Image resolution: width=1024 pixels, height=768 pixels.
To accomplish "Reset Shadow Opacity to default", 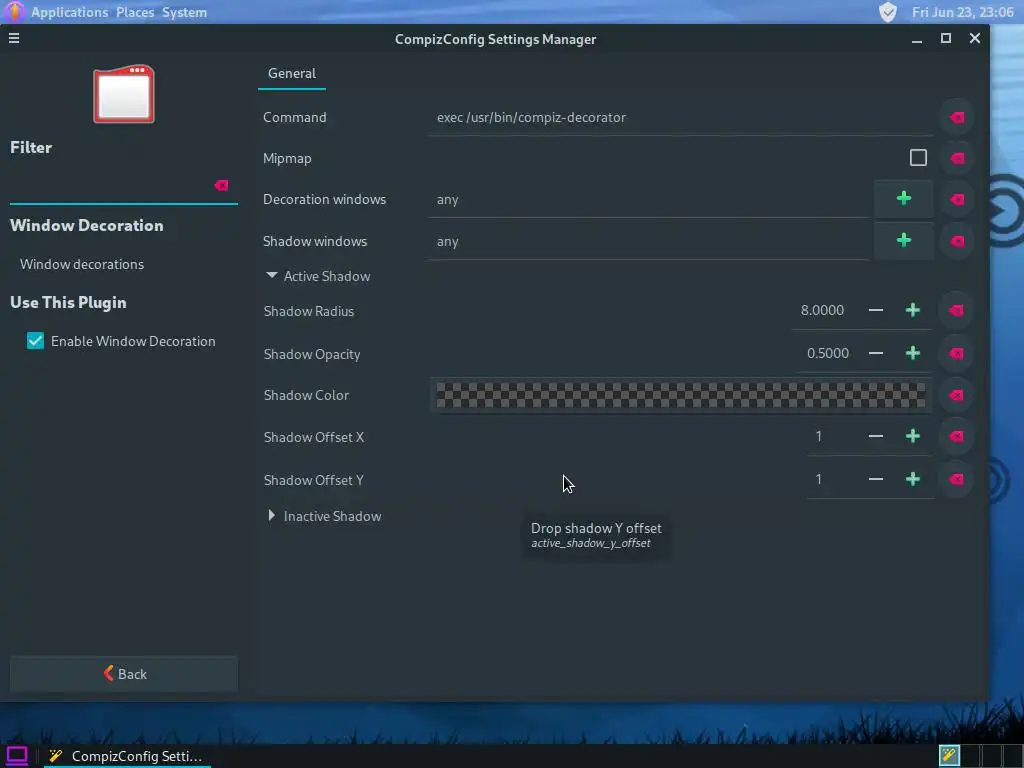I will [x=956, y=353].
